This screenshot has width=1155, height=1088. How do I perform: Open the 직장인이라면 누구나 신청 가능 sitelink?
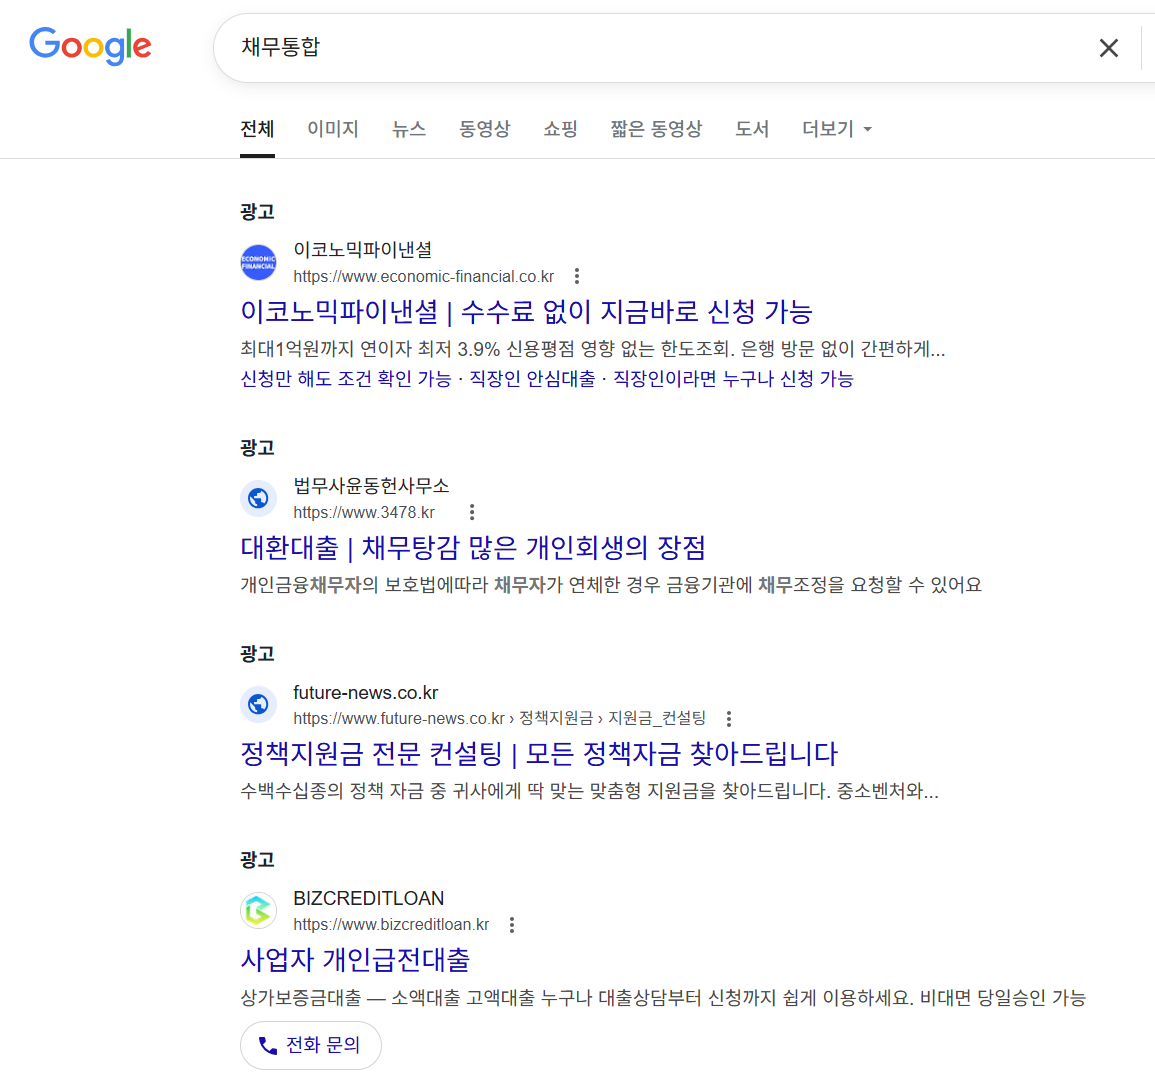734,379
